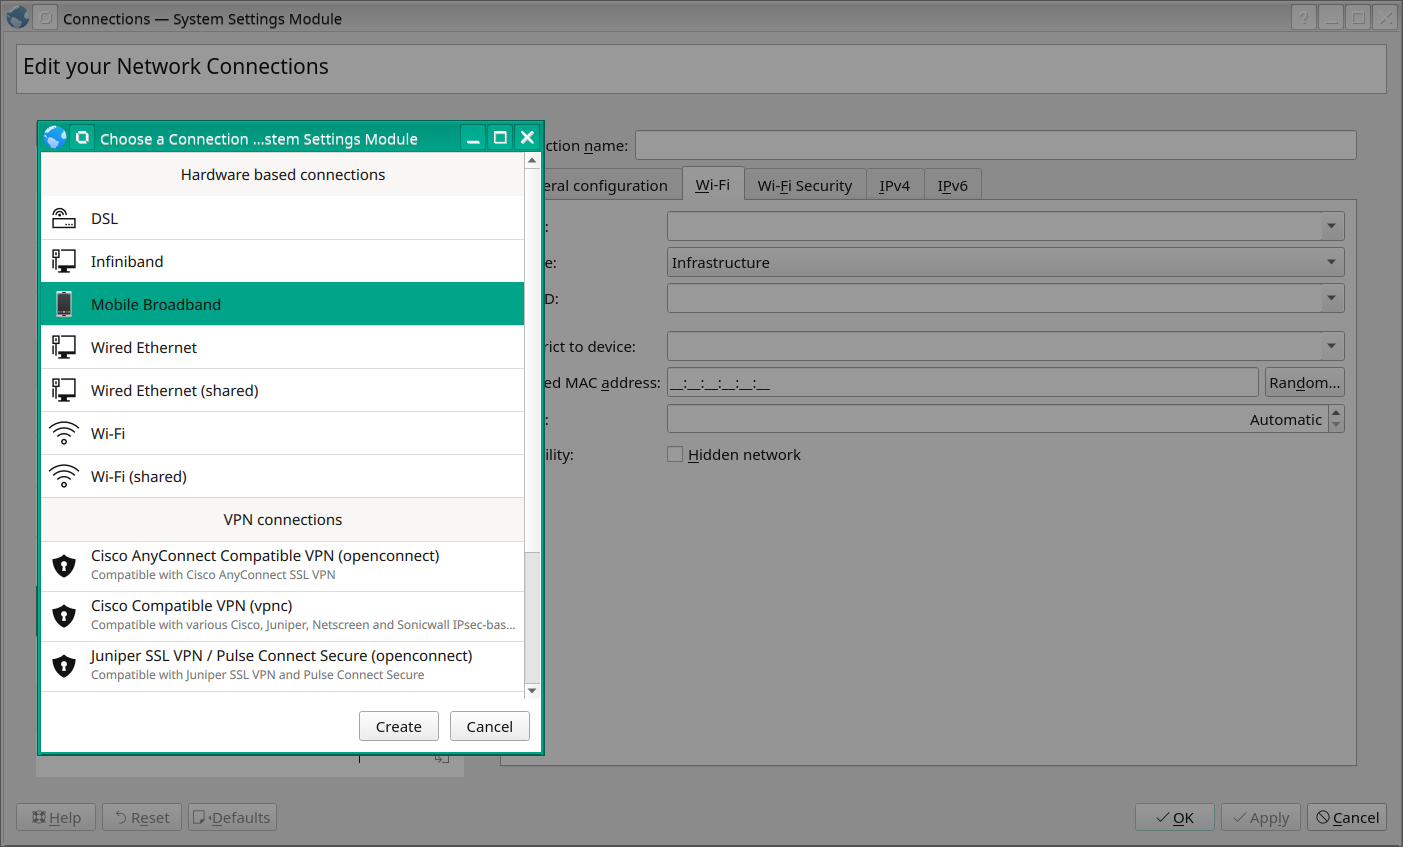1403x848 pixels.
Task: Select the DSL connection type
Action: [x=282, y=218]
